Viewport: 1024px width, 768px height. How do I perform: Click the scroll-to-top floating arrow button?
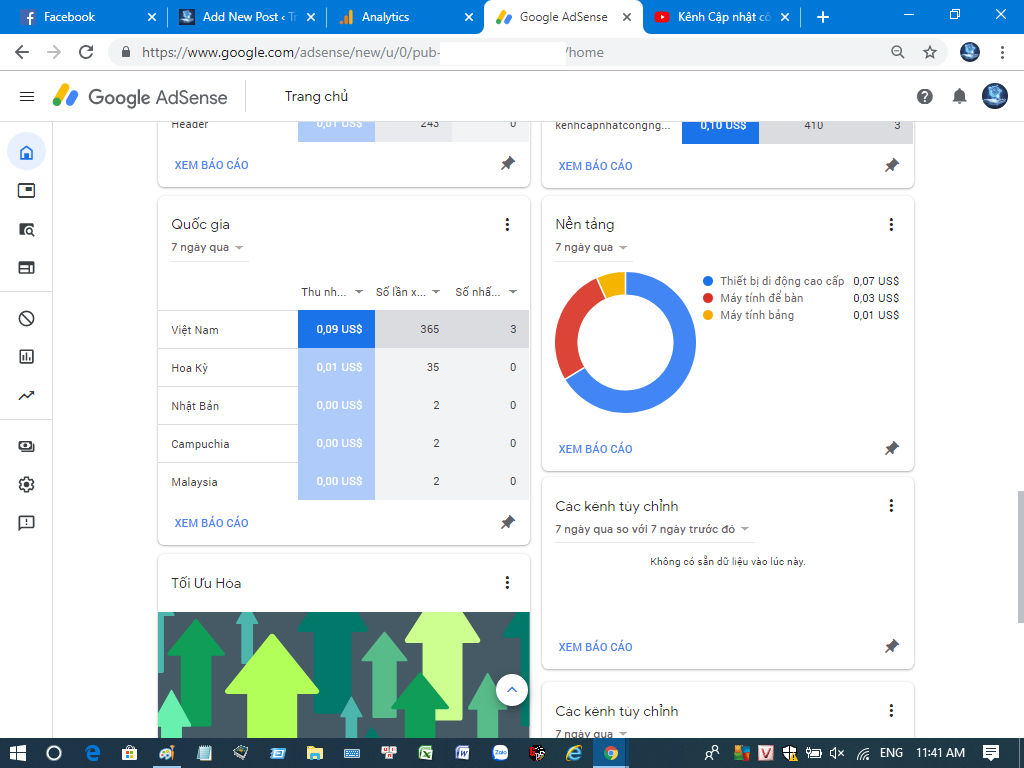point(512,689)
